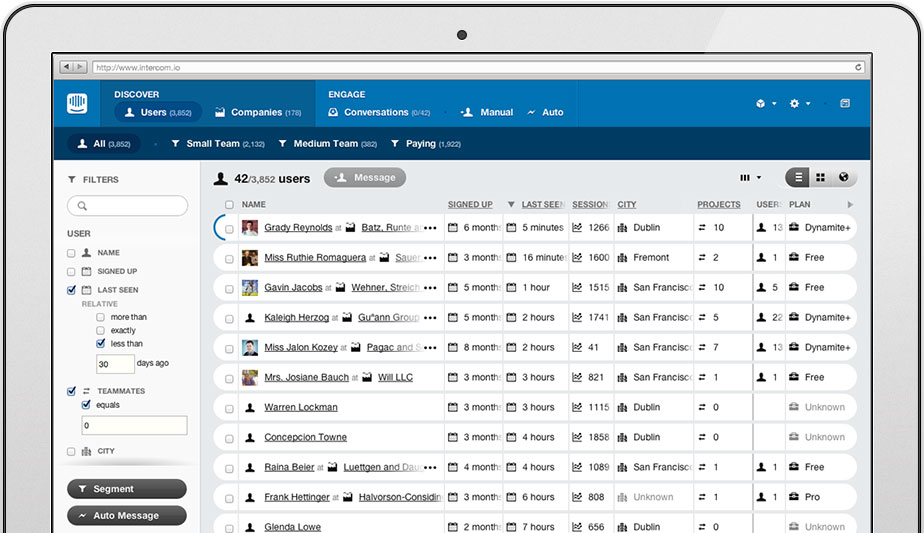
Task: Open Batz, Runte company link
Action: [391, 228]
